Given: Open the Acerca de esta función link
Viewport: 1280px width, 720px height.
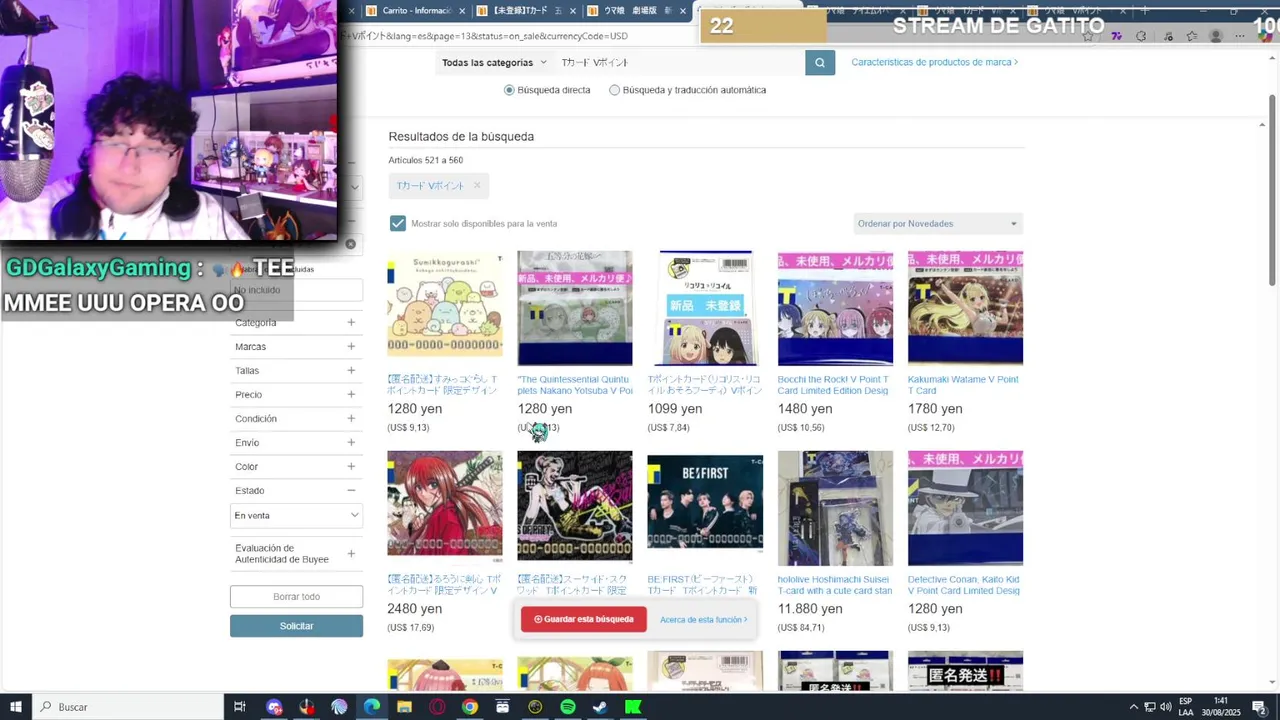Looking at the screenshot, I should click(704, 619).
